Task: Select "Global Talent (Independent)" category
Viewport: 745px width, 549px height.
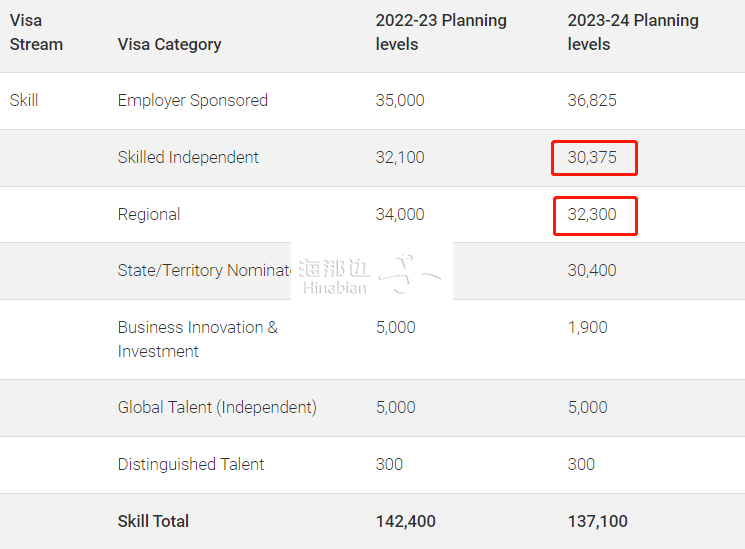Action: click(x=217, y=407)
